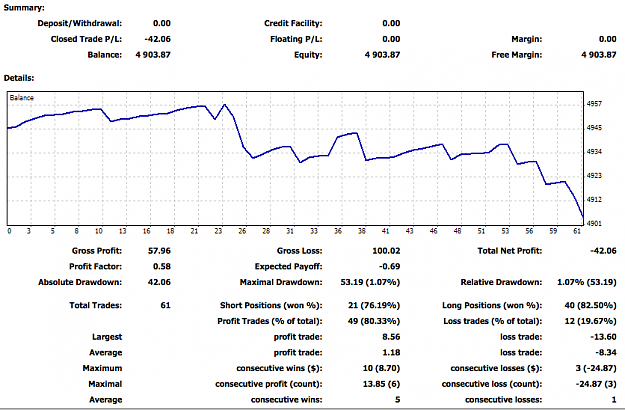
Task: Click trade number 38 on chart axis
Action: 362,231
